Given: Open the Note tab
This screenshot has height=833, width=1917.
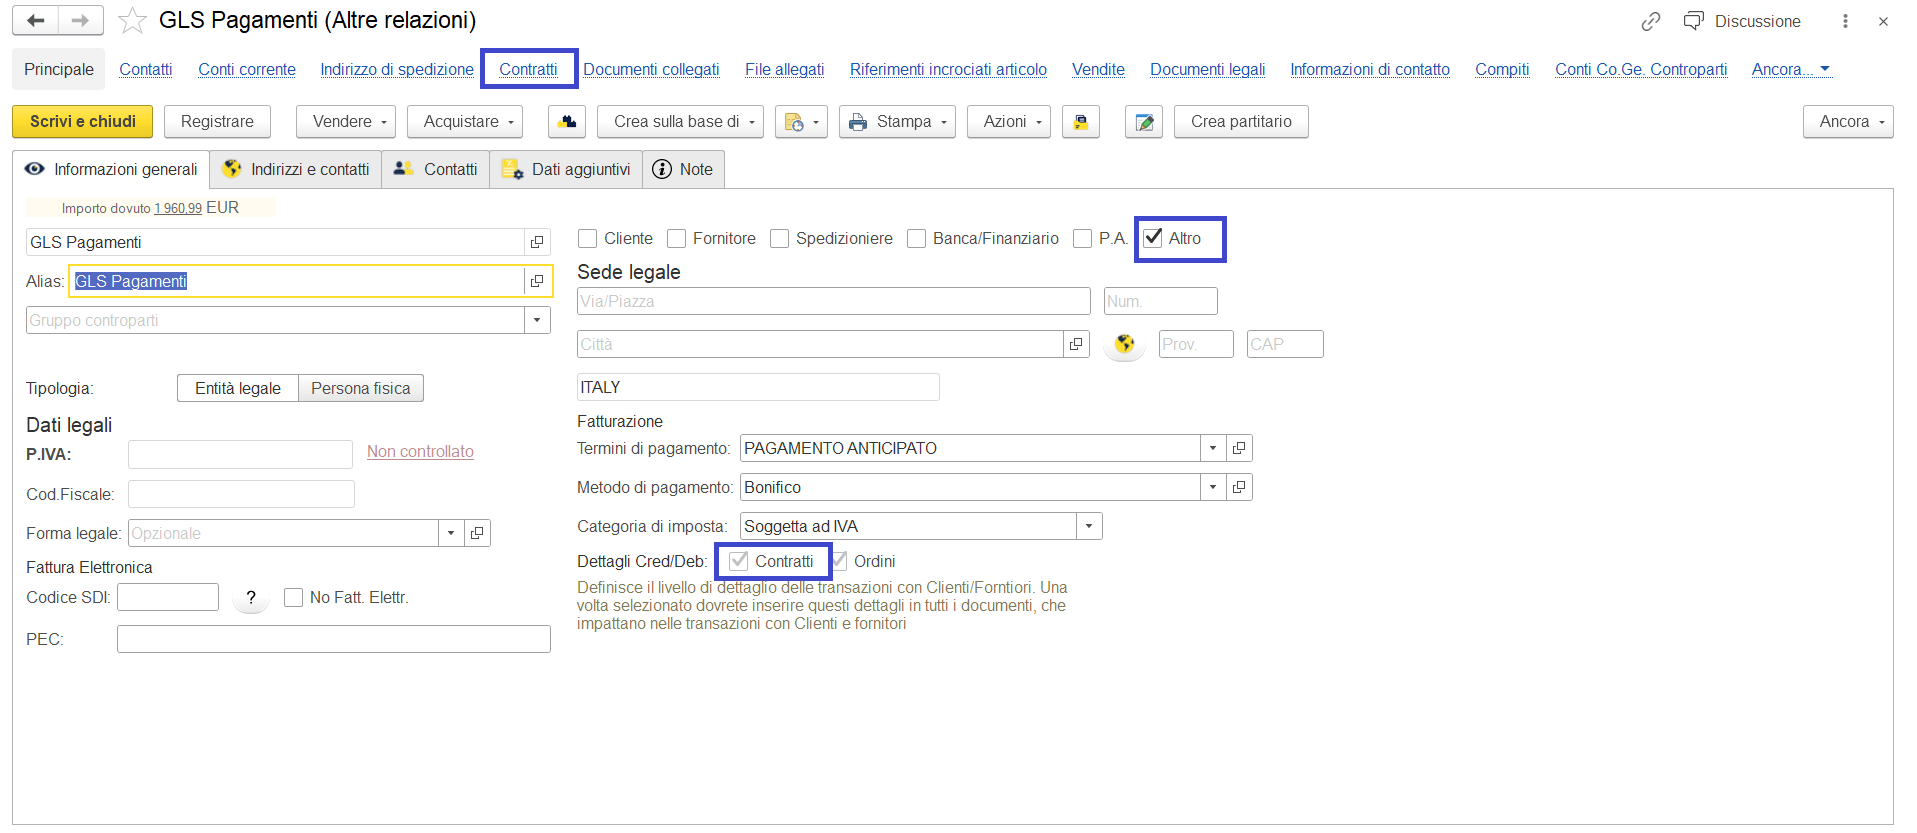Looking at the screenshot, I should pyautogui.click(x=683, y=169).
